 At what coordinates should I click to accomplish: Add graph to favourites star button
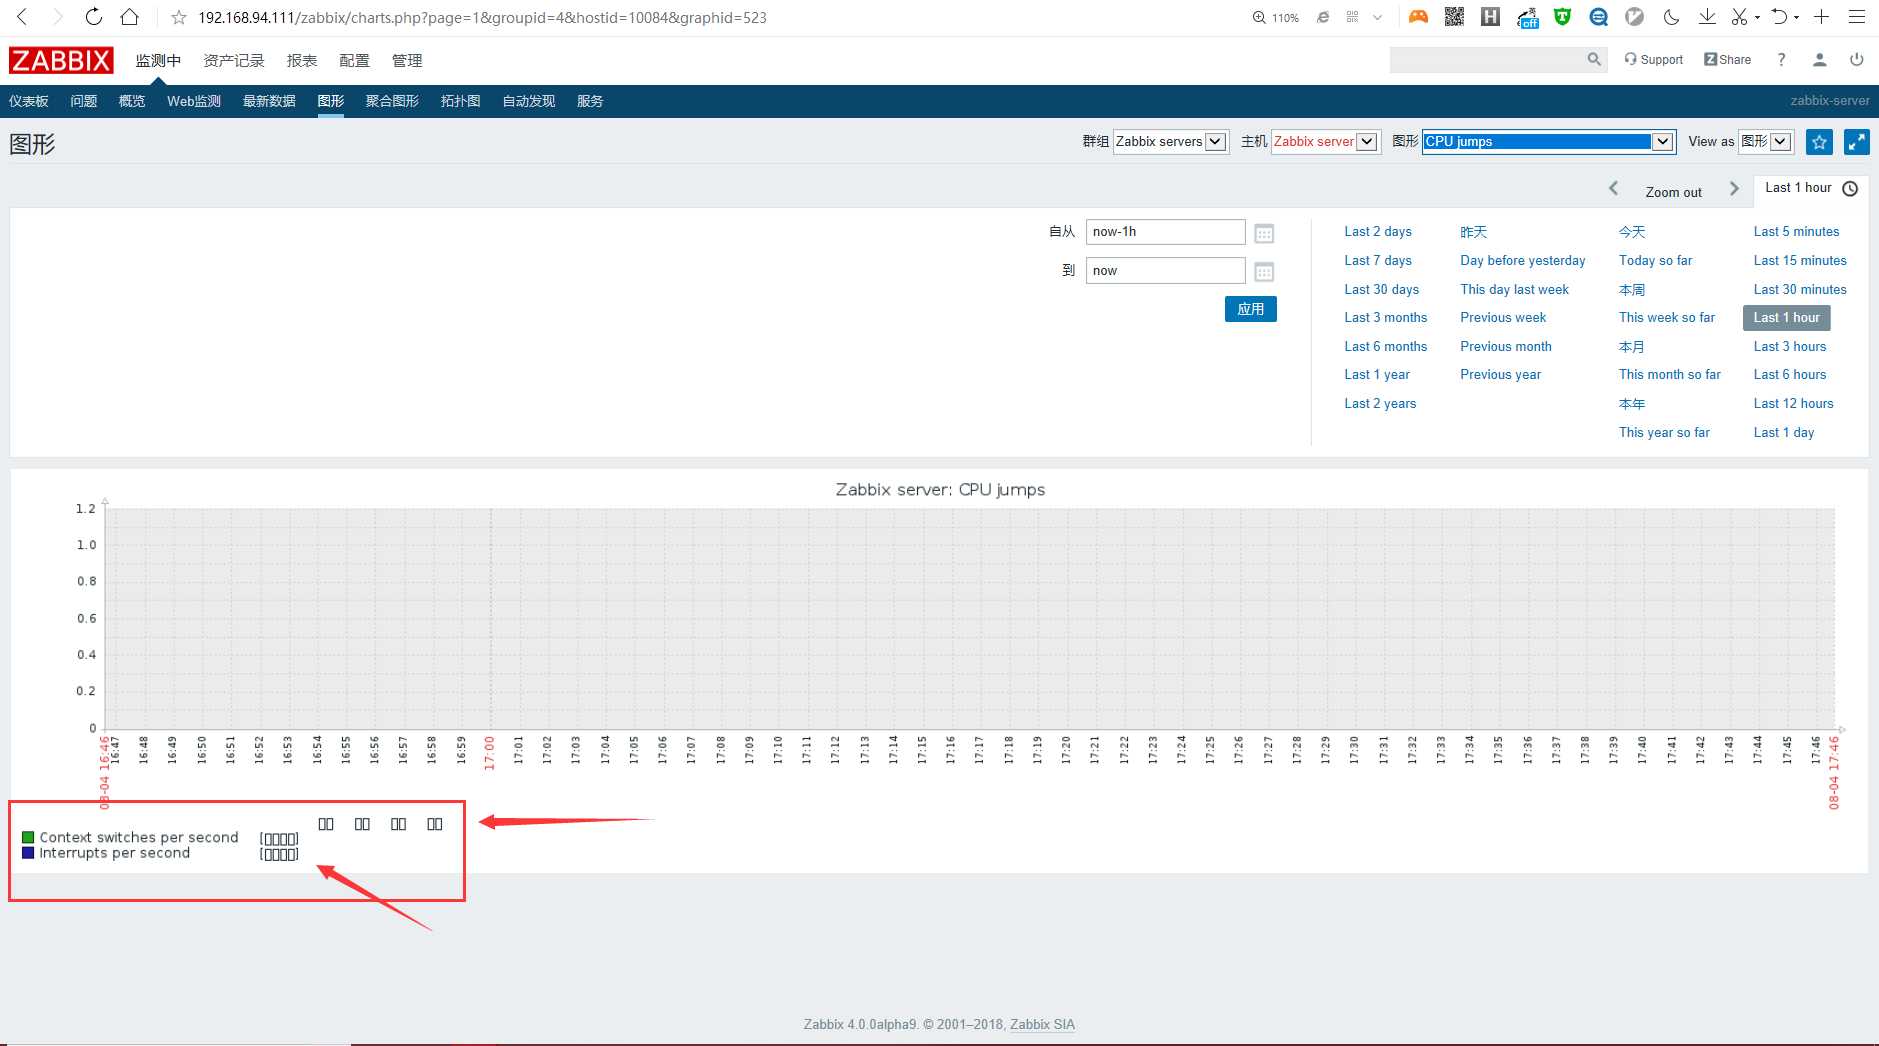(1819, 142)
